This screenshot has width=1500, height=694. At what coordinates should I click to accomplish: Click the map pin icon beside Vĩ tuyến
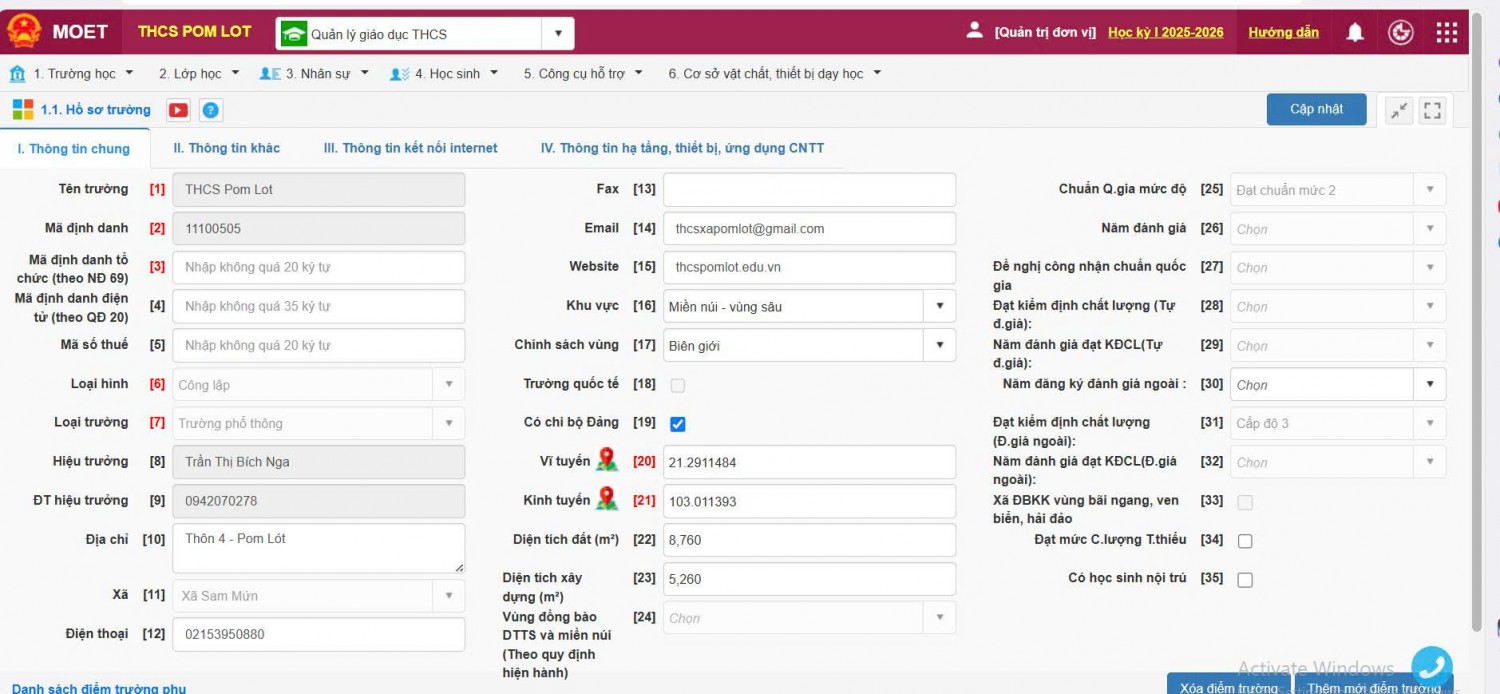click(607, 460)
